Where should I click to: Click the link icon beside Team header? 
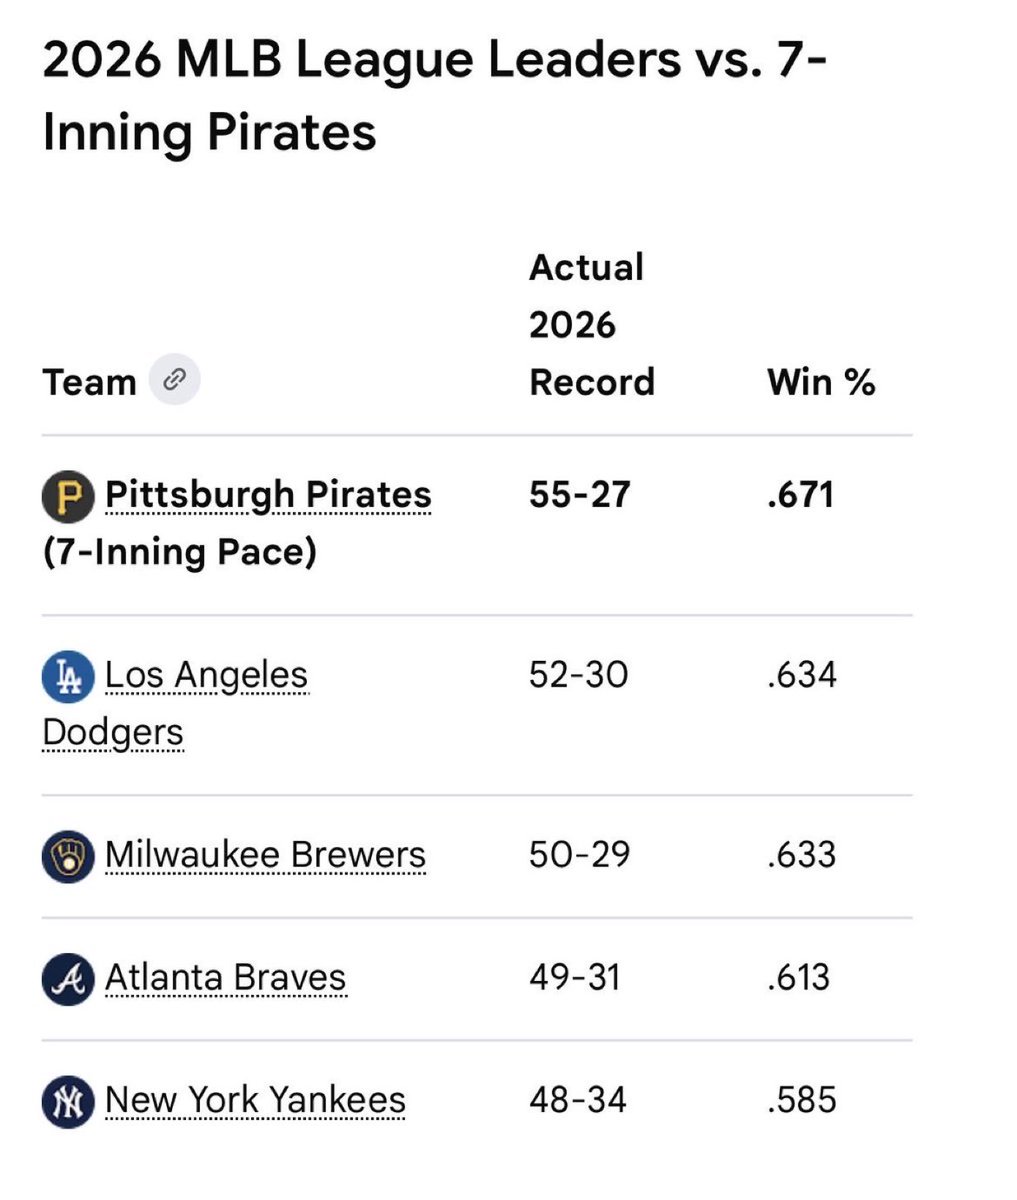175,380
